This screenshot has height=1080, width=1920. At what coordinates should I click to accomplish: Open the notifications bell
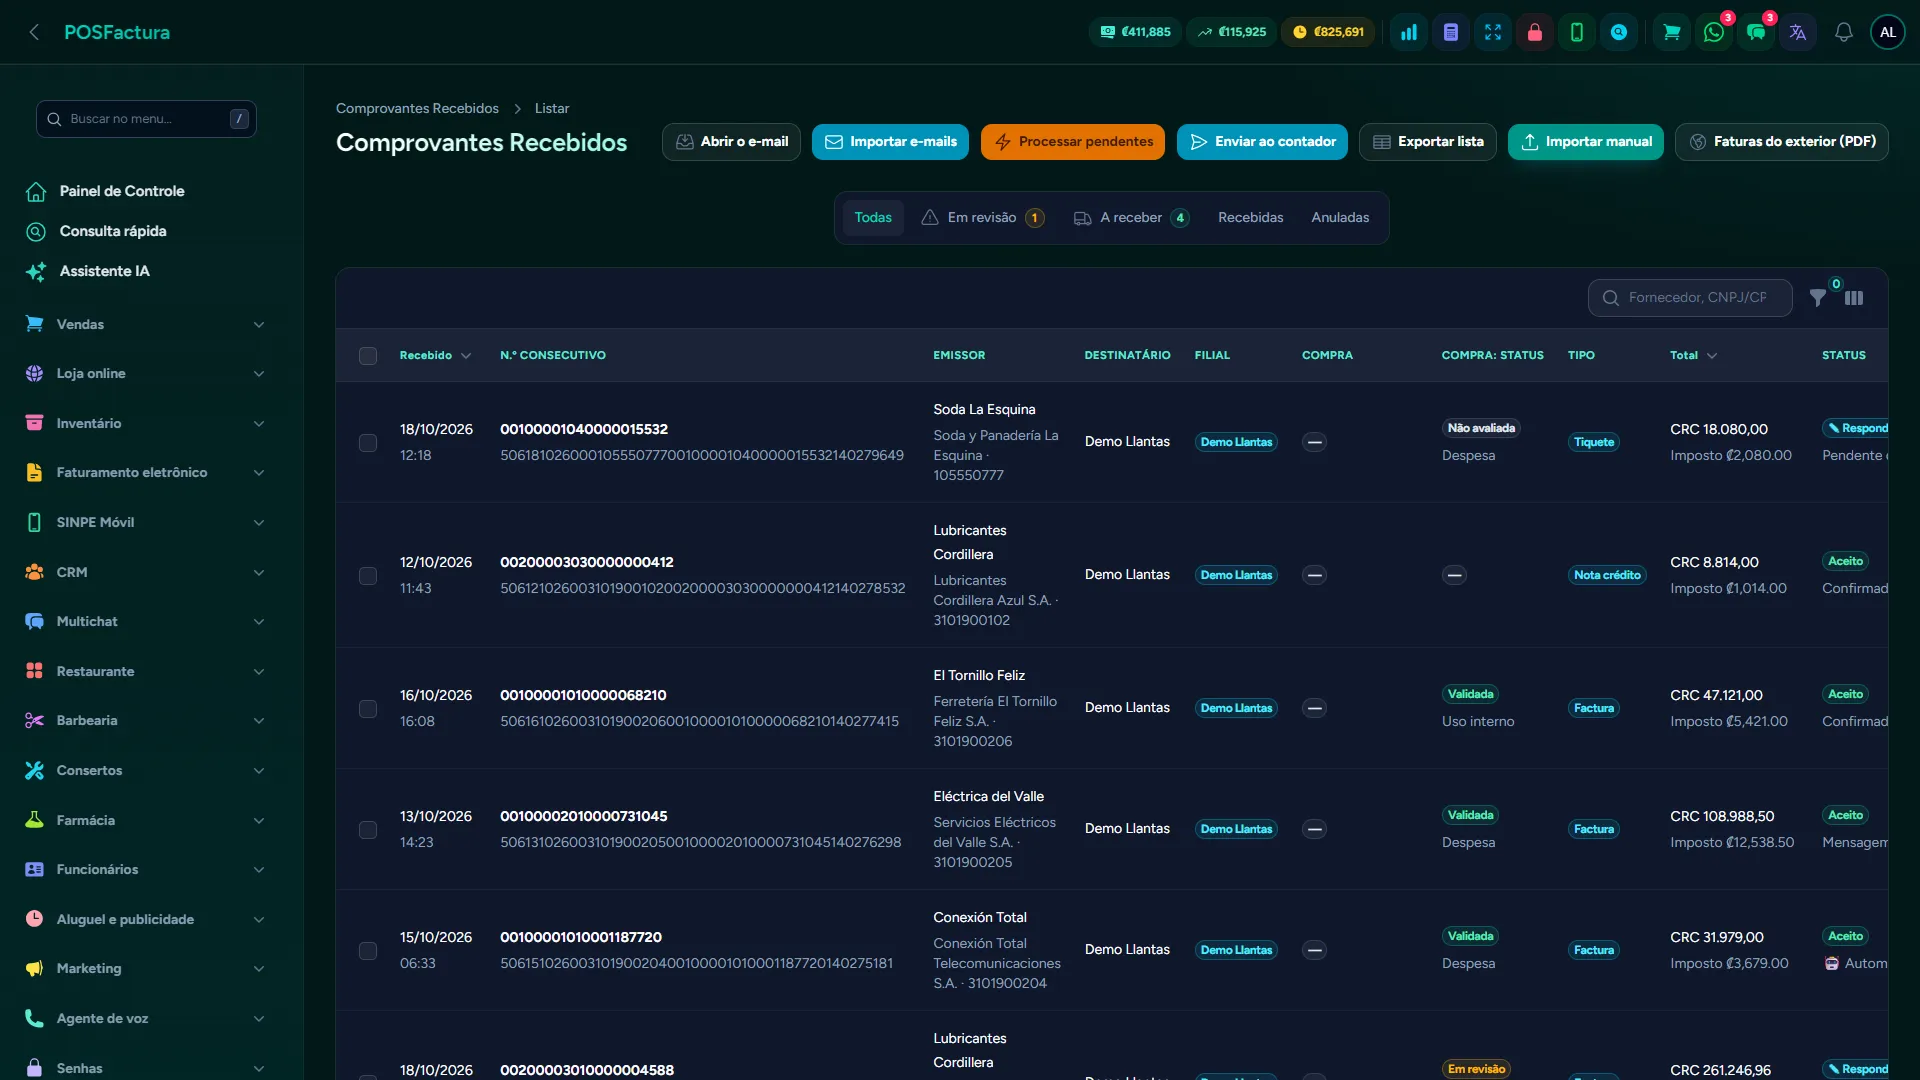click(x=1844, y=32)
